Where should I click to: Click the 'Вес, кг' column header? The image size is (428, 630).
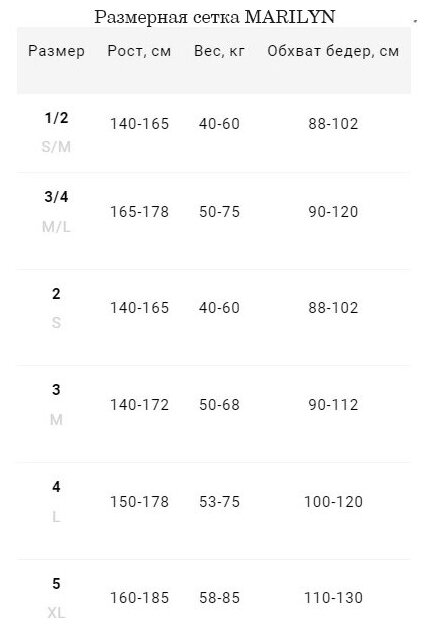coord(219,51)
